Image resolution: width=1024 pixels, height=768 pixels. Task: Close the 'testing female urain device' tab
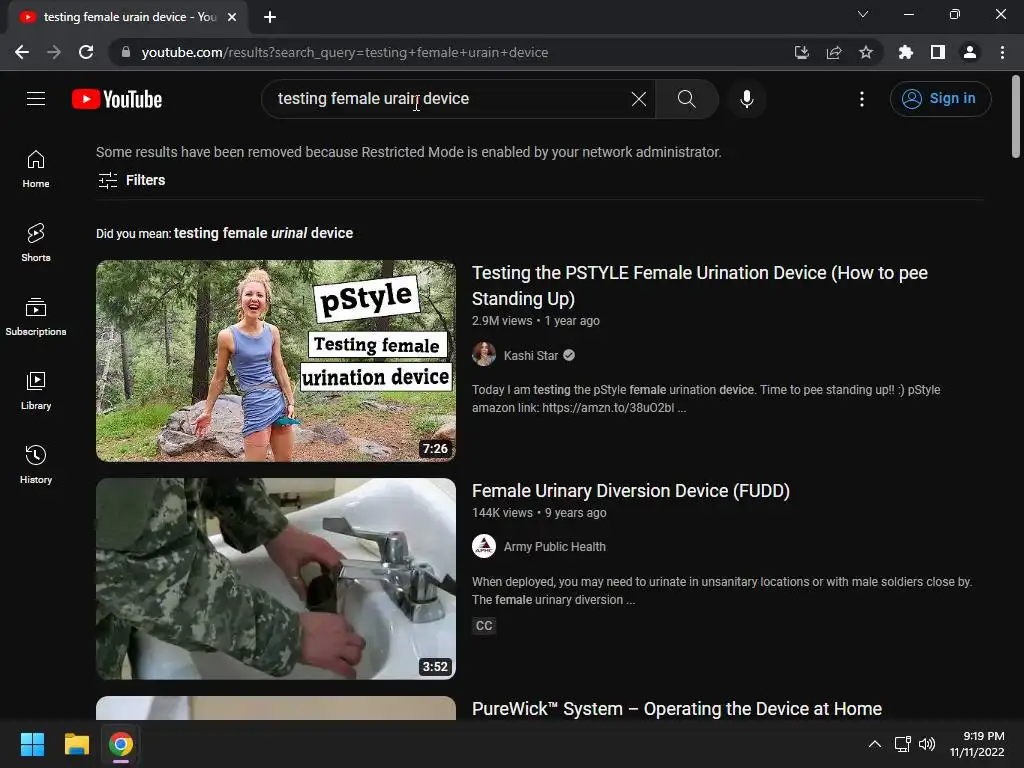(x=231, y=17)
